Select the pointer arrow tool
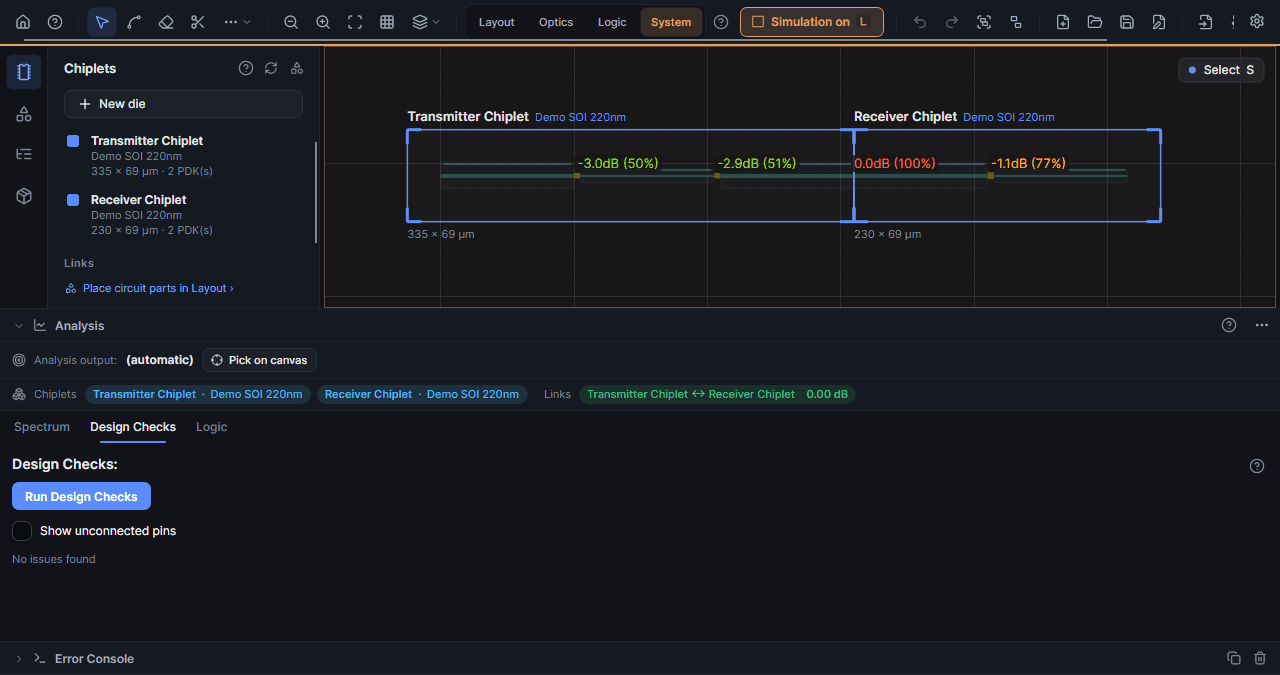The height and width of the screenshot is (675, 1280). 102,22
